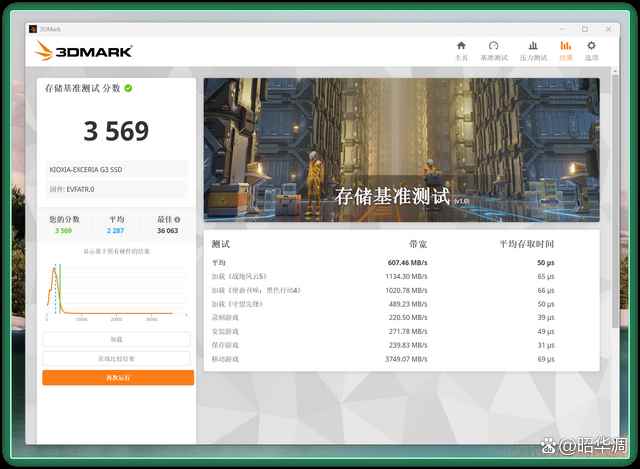This screenshot has height=469, width=640.
Task: Click the average score value 2 287
Action: pyautogui.click(x=116, y=231)
